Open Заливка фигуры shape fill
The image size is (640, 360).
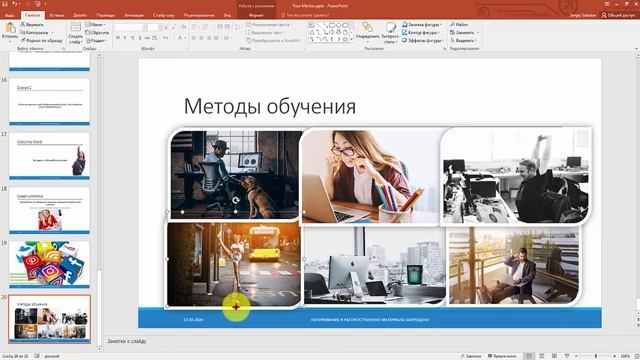pyautogui.click(x=422, y=25)
